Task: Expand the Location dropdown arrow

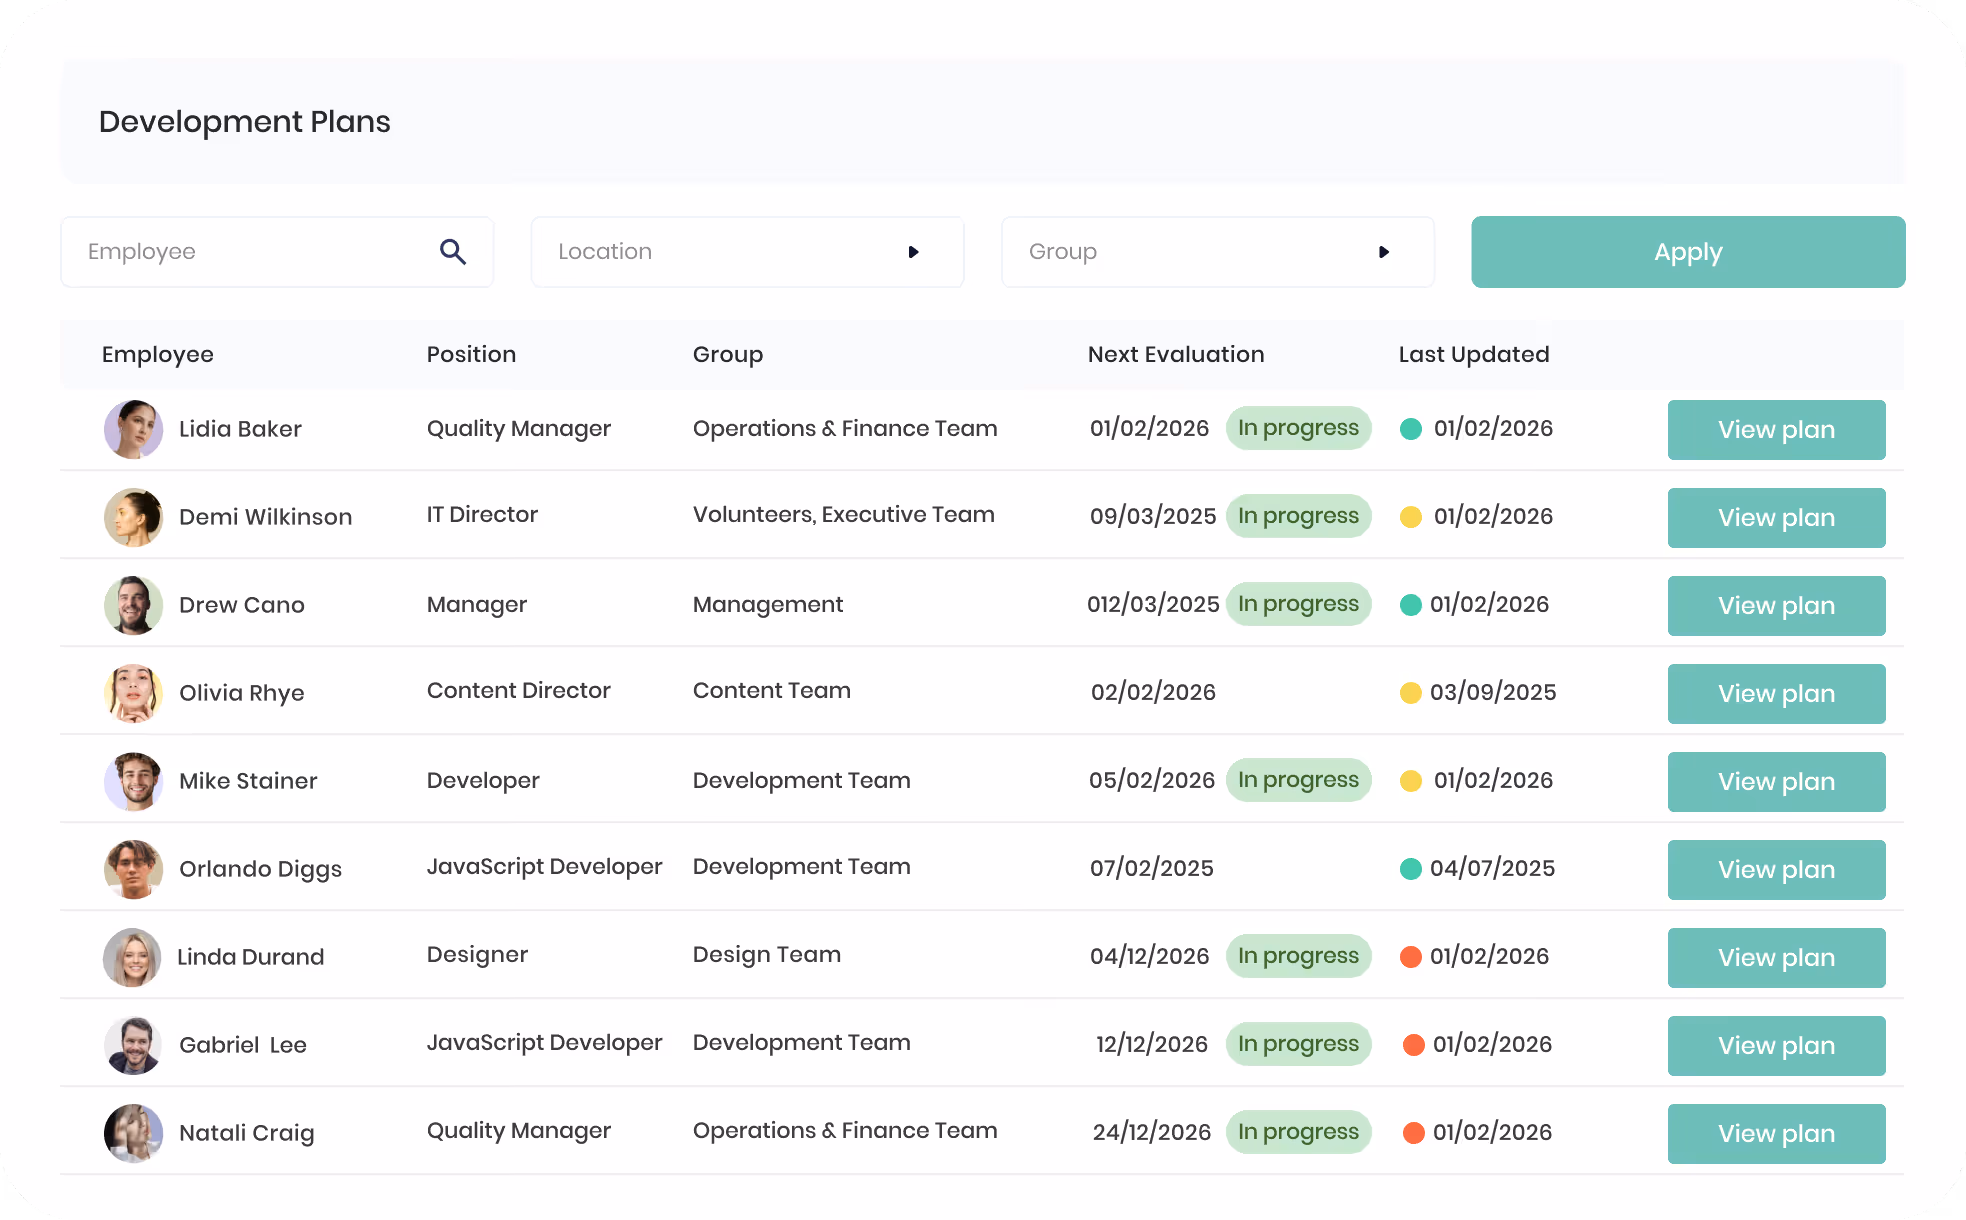Action: point(913,252)
